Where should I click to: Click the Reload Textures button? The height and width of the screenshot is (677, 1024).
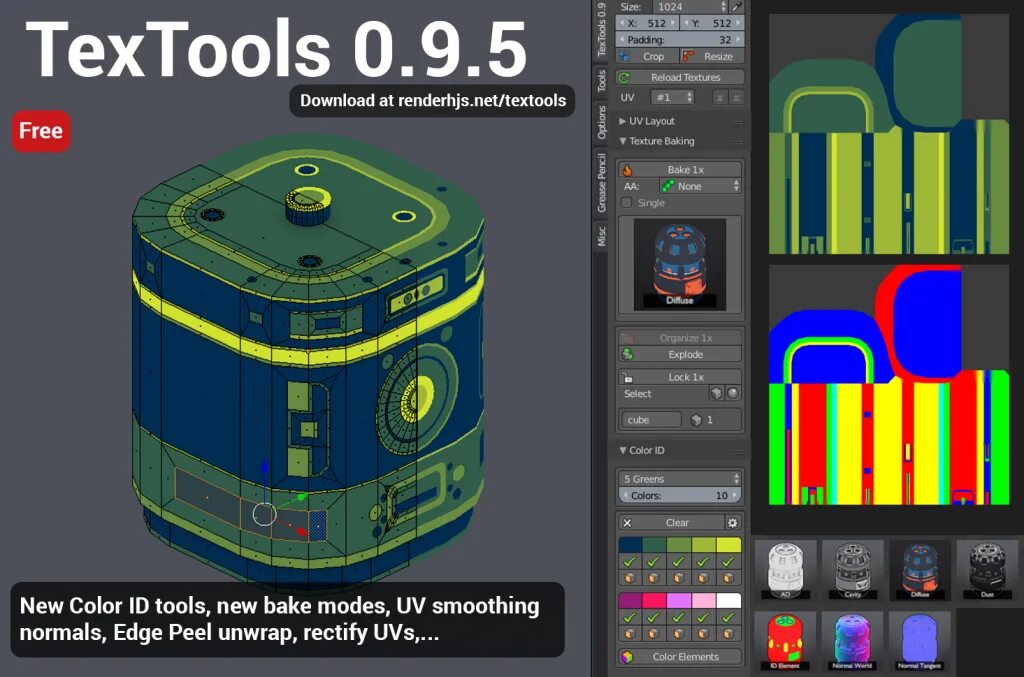click(x=680, y=78)
